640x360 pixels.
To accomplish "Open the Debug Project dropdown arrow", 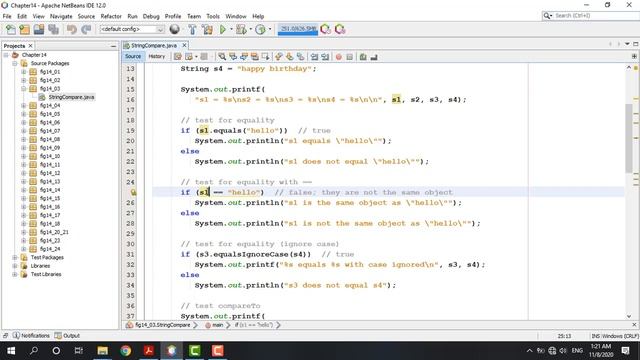I will (x=250, y=29).
